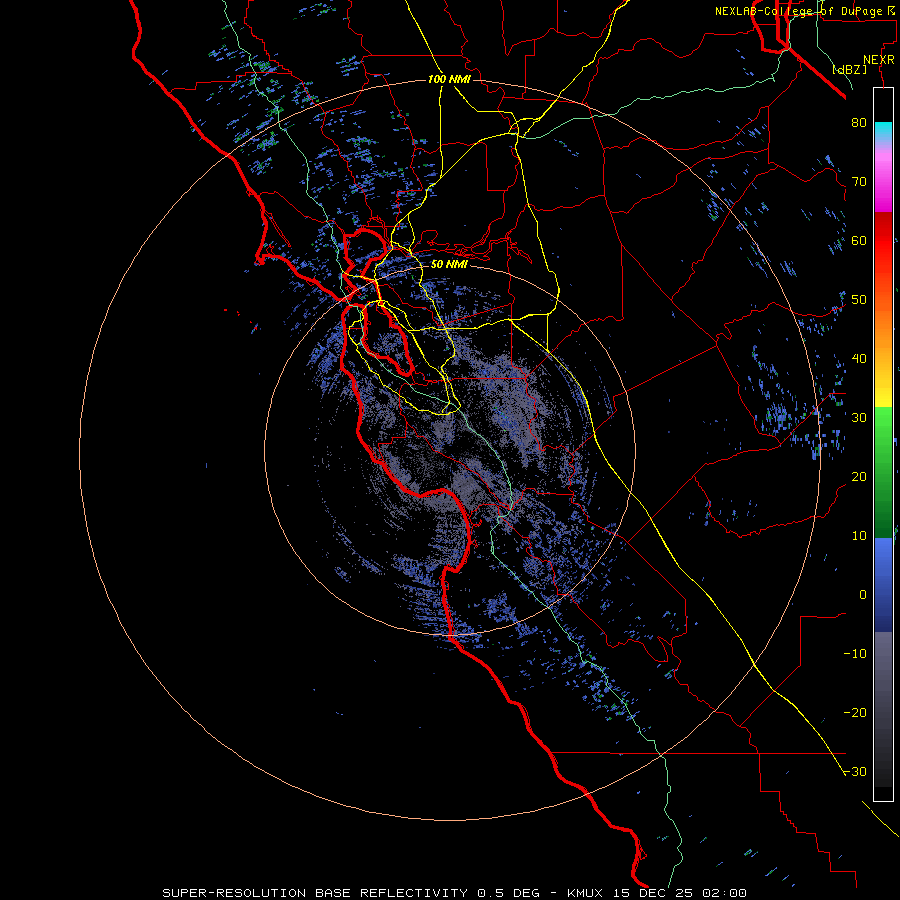Click the NEXR label above the color scale
The image size is (900, 900).
(x=878, y=60)
